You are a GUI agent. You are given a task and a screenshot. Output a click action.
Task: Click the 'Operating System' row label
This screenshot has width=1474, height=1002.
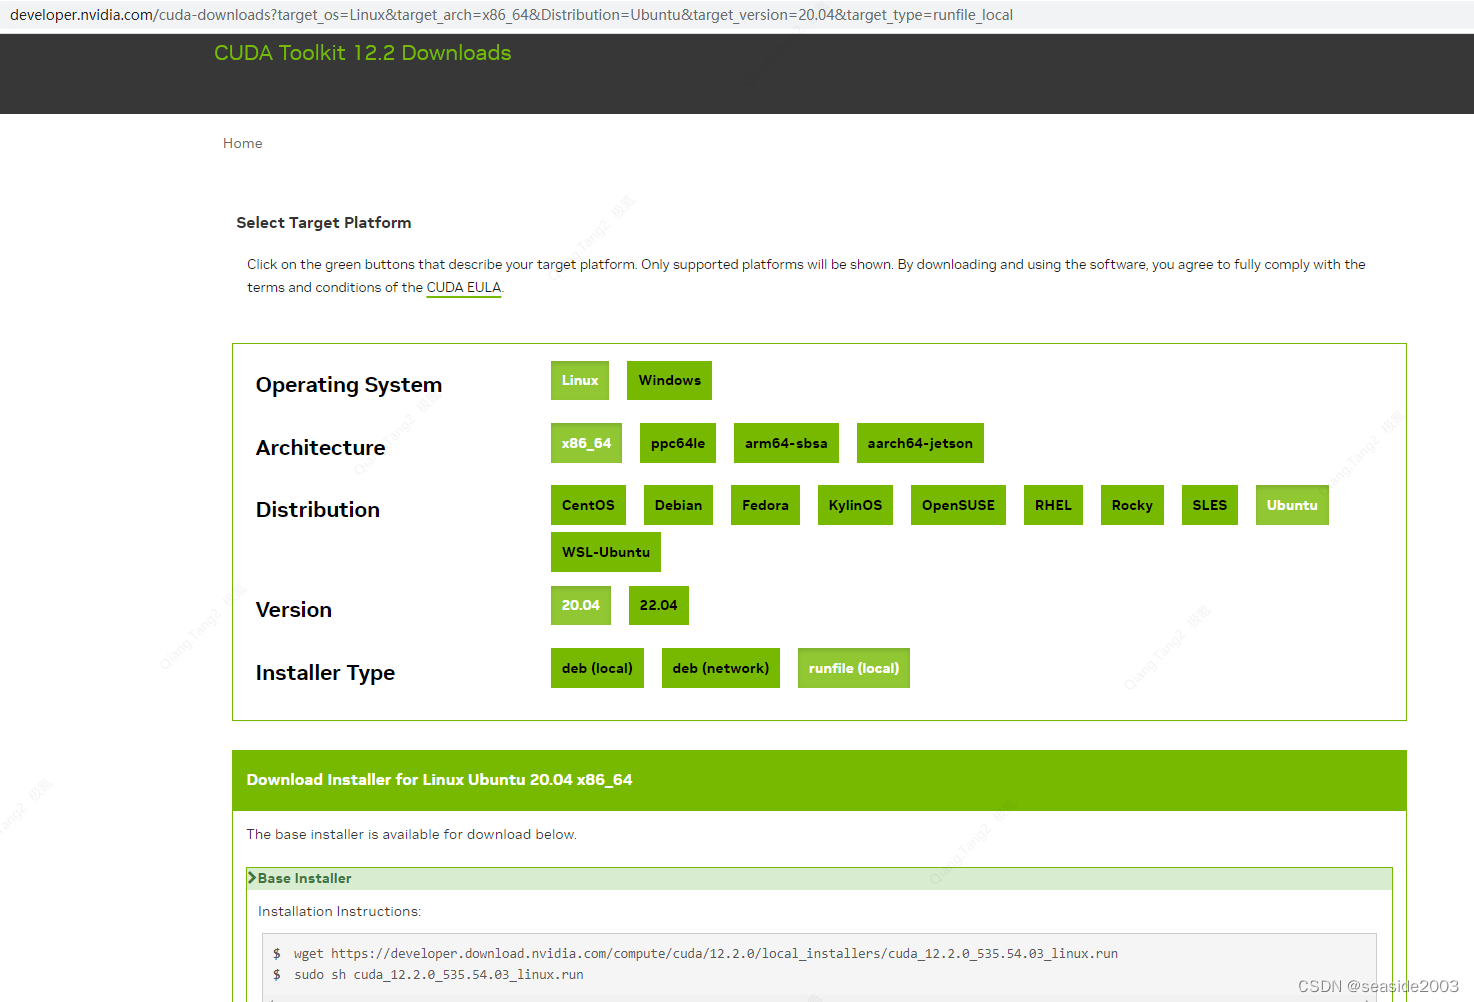(x=349, y=385)
